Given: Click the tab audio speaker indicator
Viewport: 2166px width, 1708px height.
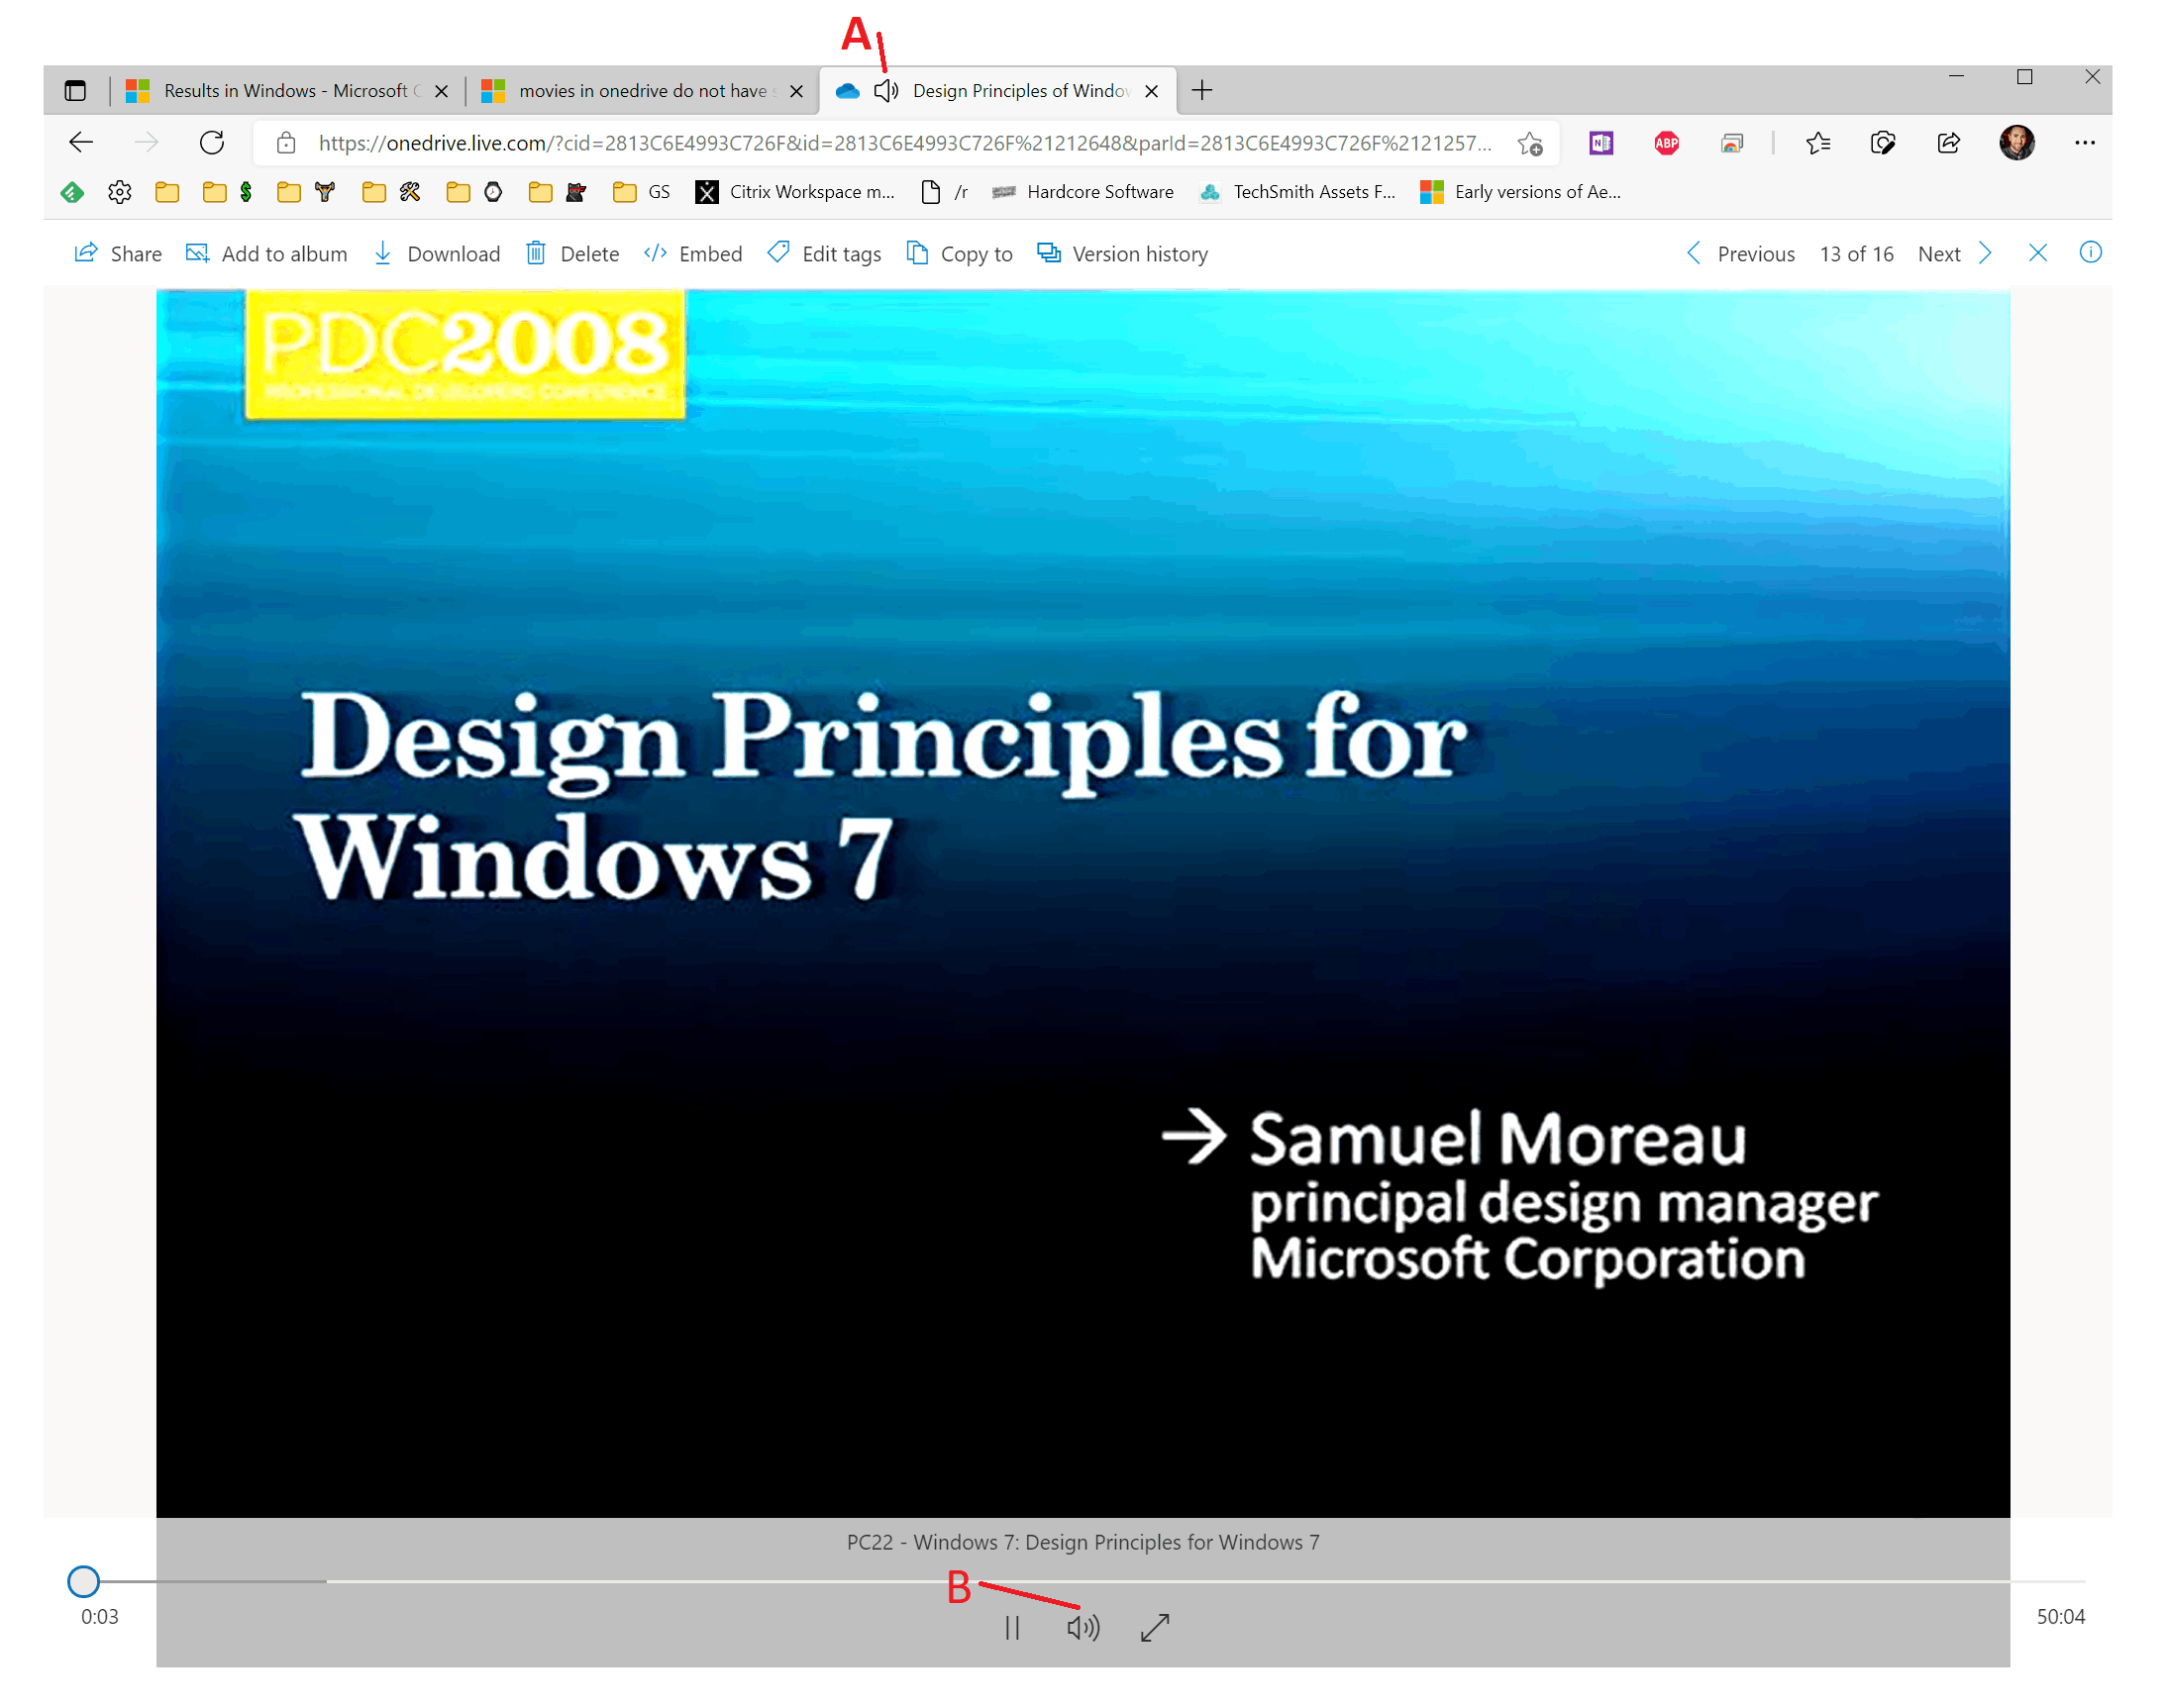Looking at the screenshot, I should (886, 91).
